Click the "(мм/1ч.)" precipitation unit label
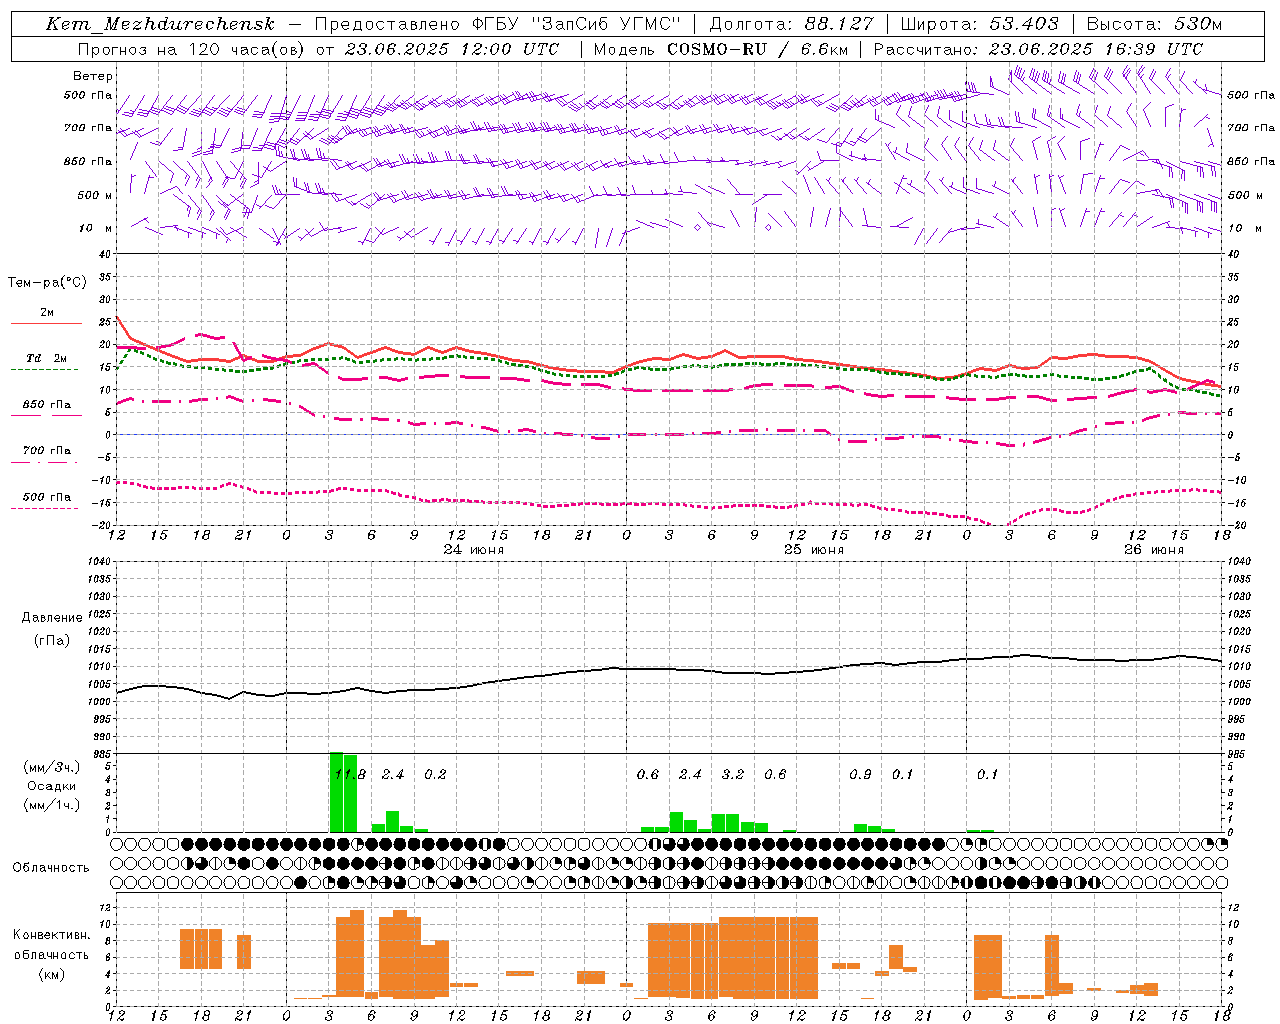The height and width of the screenshot is (1024, 1280). click(52, 805)
